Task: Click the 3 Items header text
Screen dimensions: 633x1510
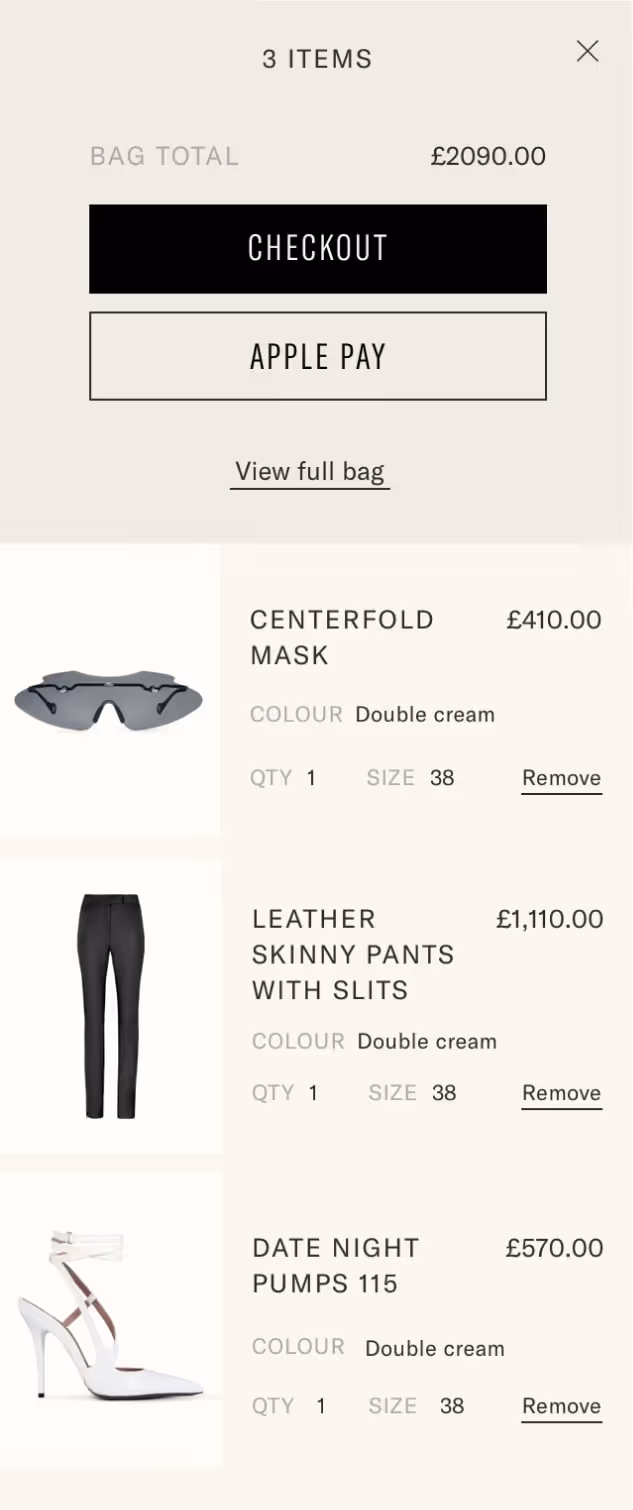Action: point(317,59)
